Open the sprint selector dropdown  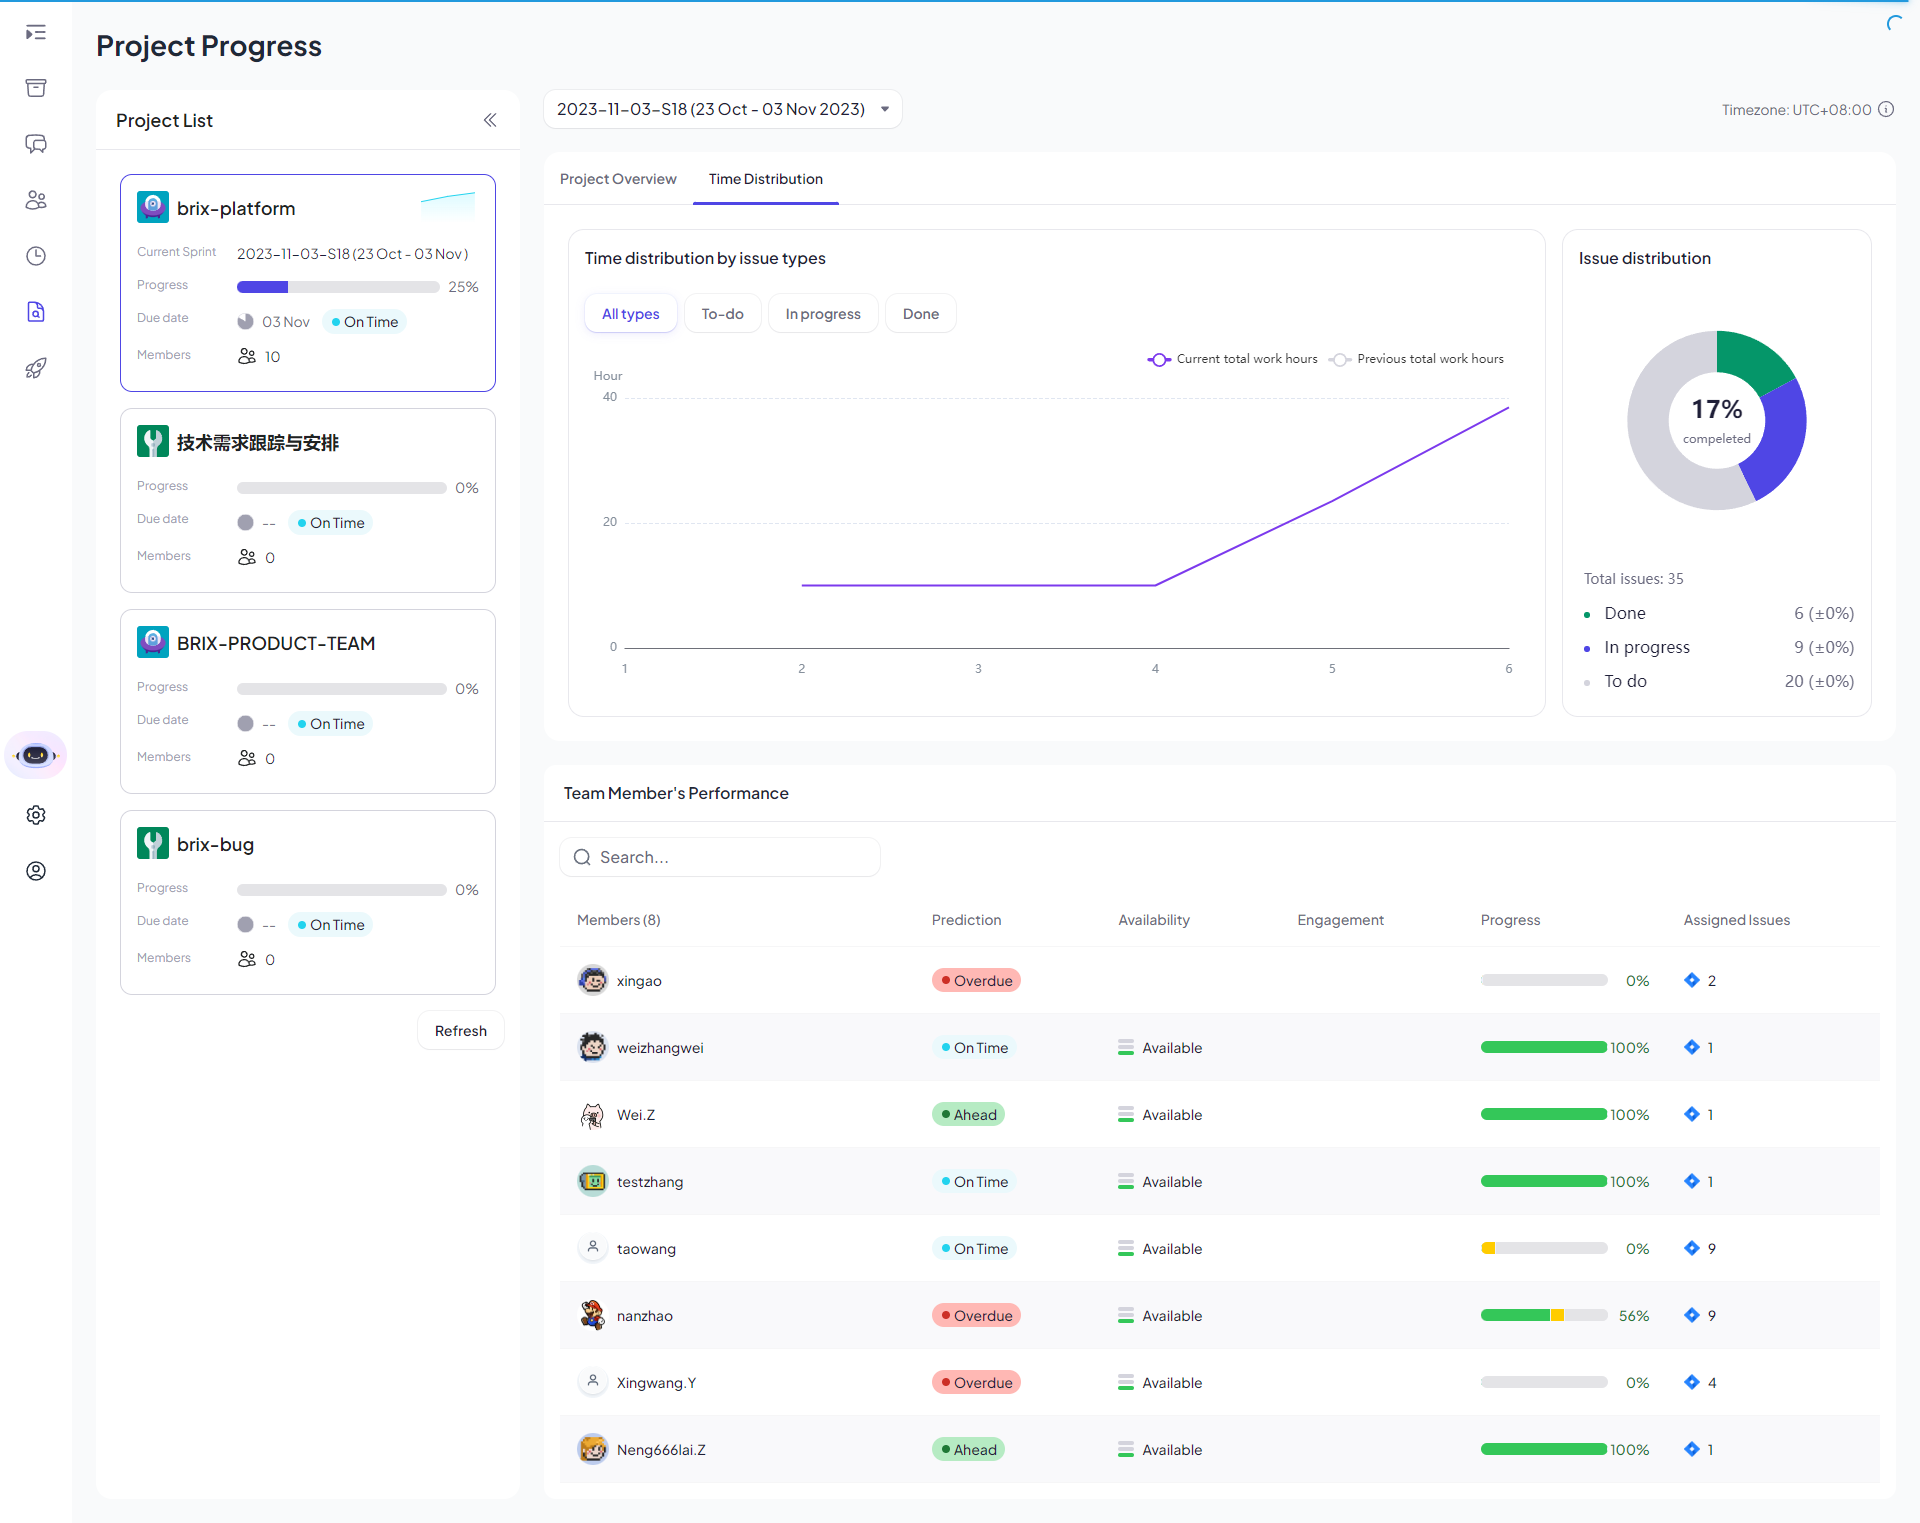coord(723,109)
